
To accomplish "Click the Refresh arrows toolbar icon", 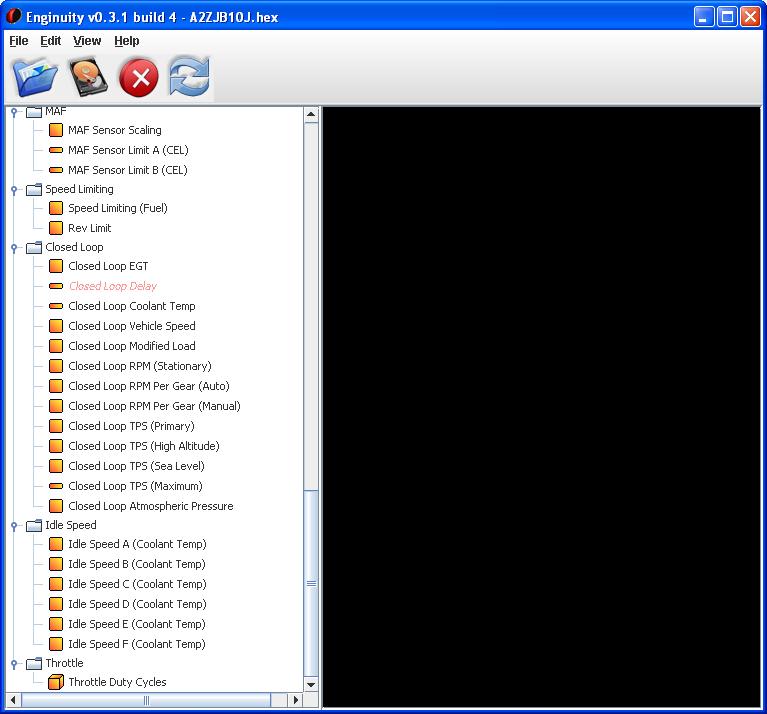I will coord(190,76).
